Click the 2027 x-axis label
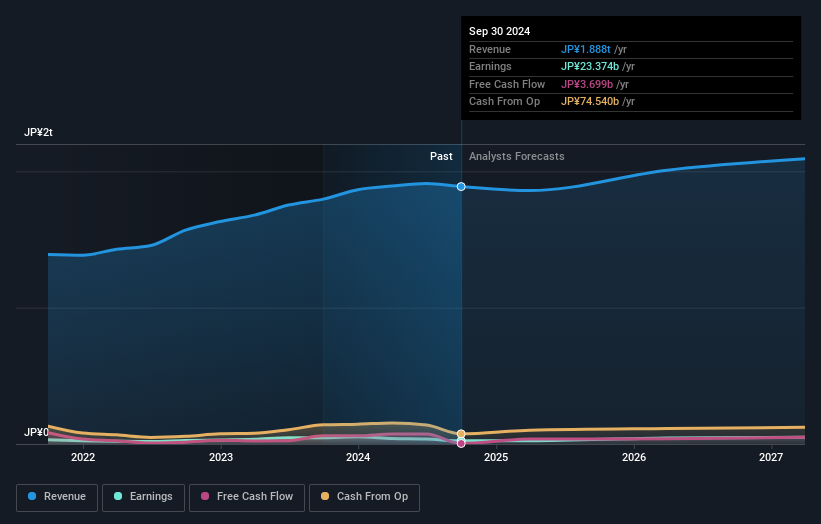 pos(771,457)
